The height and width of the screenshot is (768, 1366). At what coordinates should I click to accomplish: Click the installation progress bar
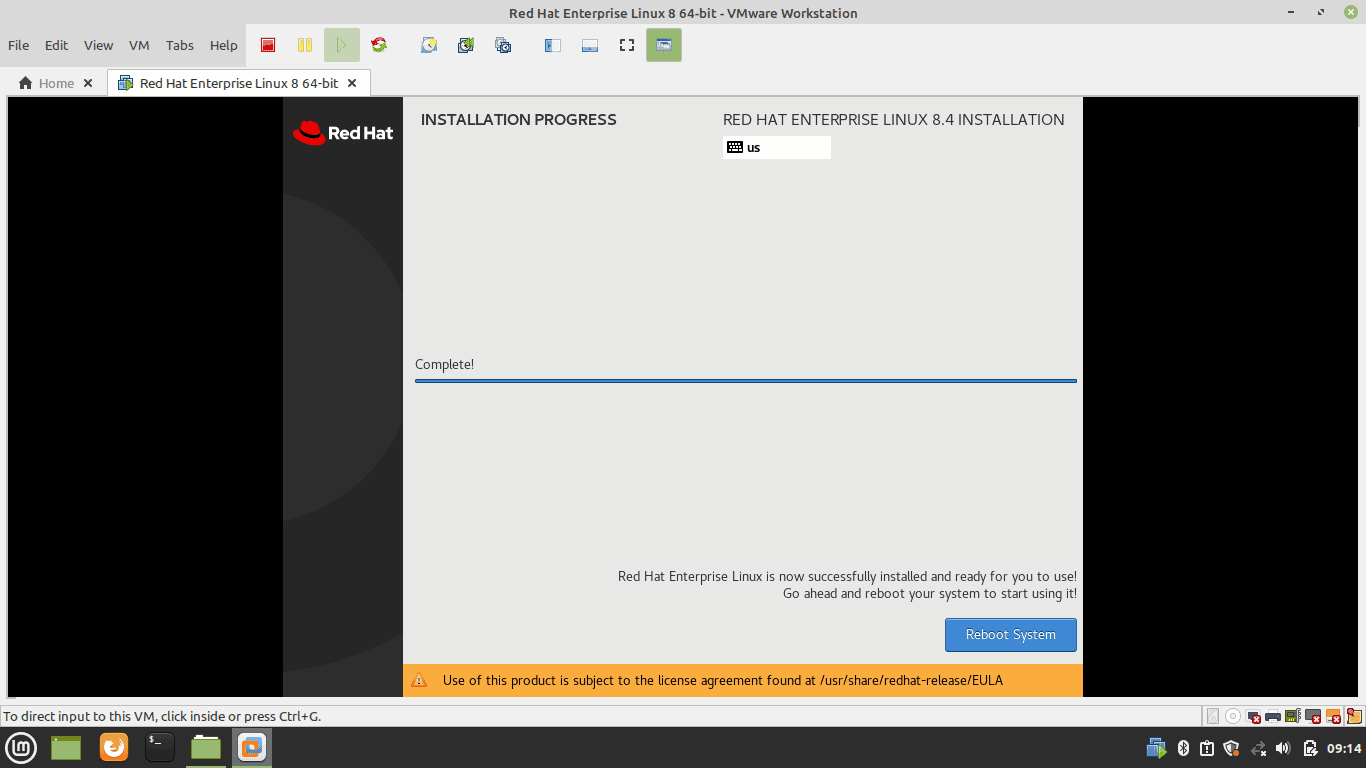(746, 381)
